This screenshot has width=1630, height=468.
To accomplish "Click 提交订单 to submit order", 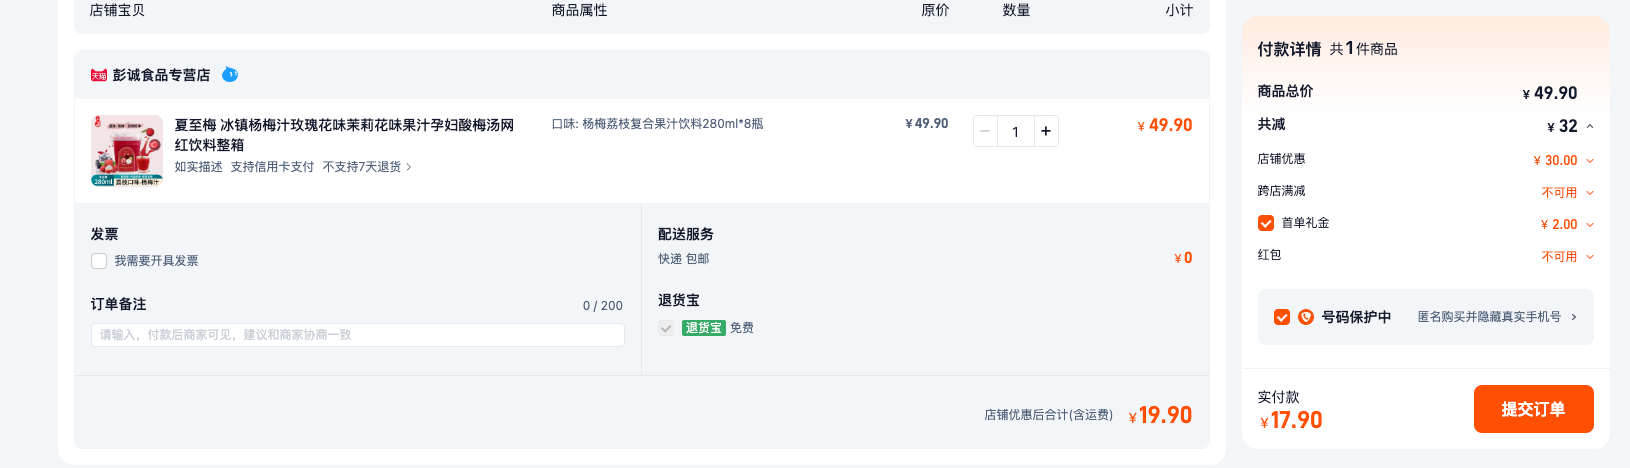I will [1533, 409].
